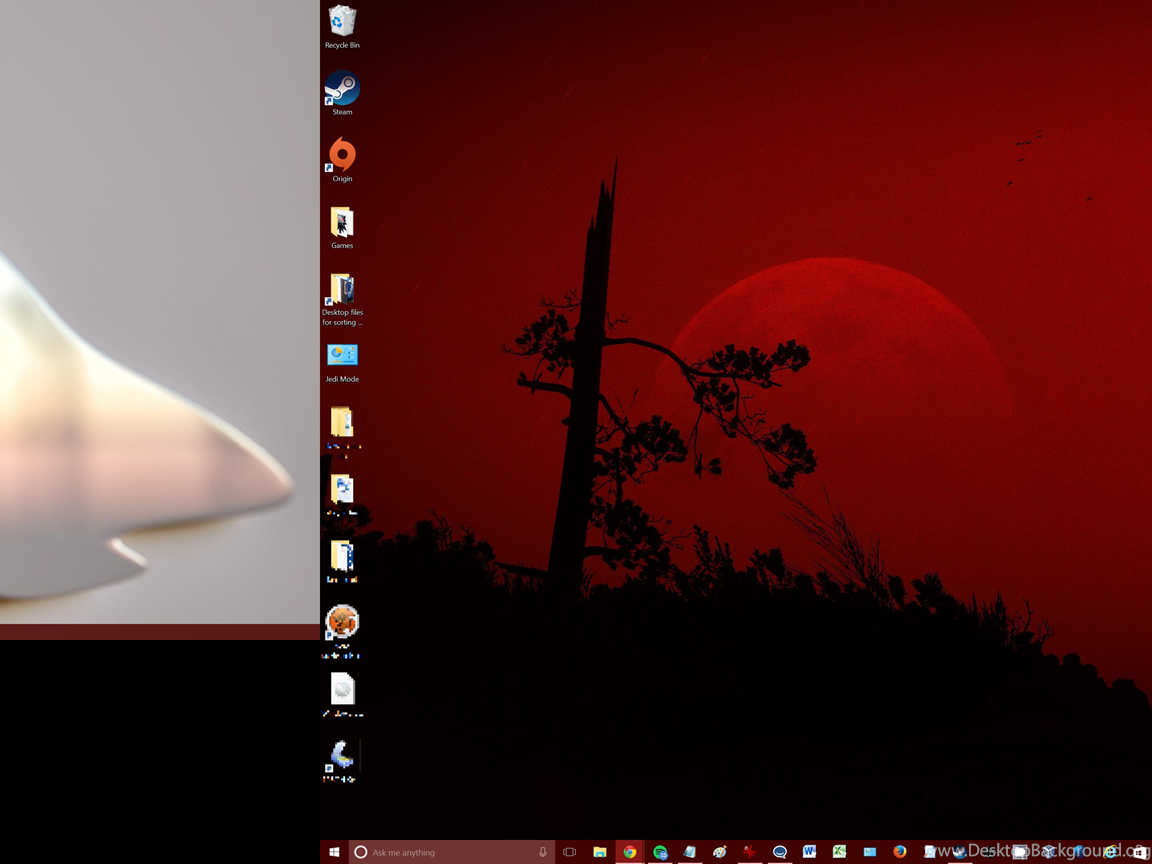Screen dimensions: 1152x864
Task: Launch Firefox from the taskbar
Action: [899, 852]
